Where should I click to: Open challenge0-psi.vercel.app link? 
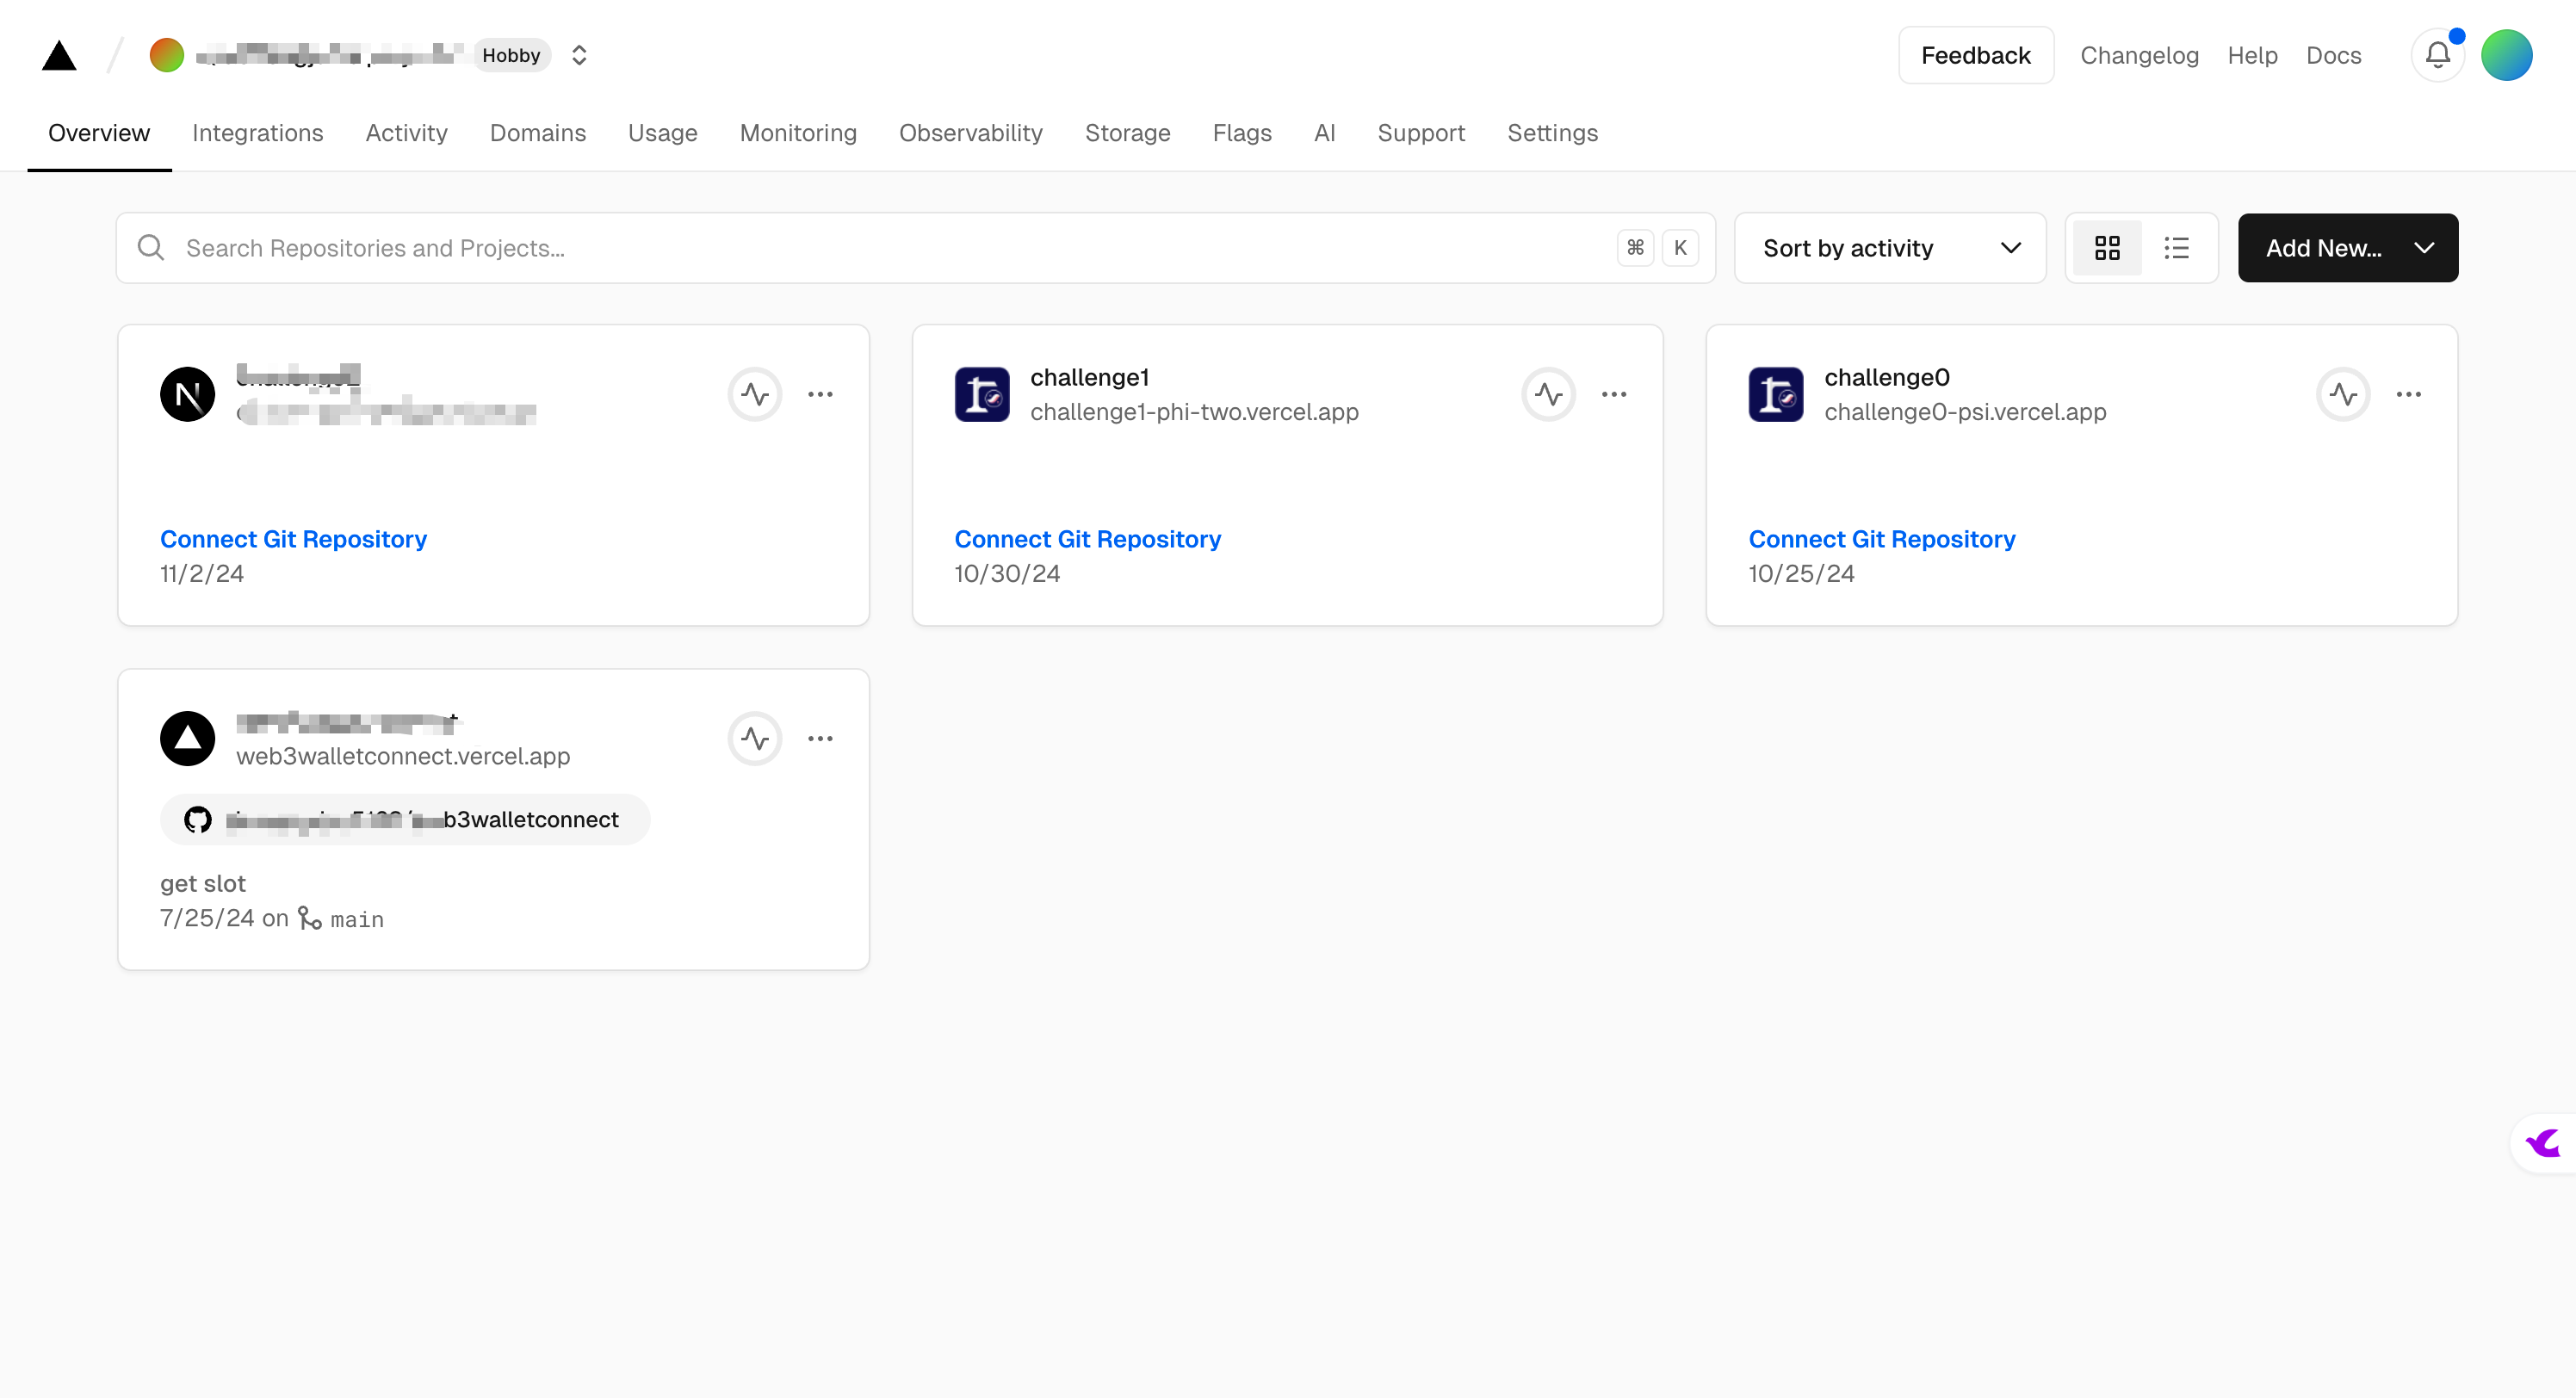pos(1965,412)
